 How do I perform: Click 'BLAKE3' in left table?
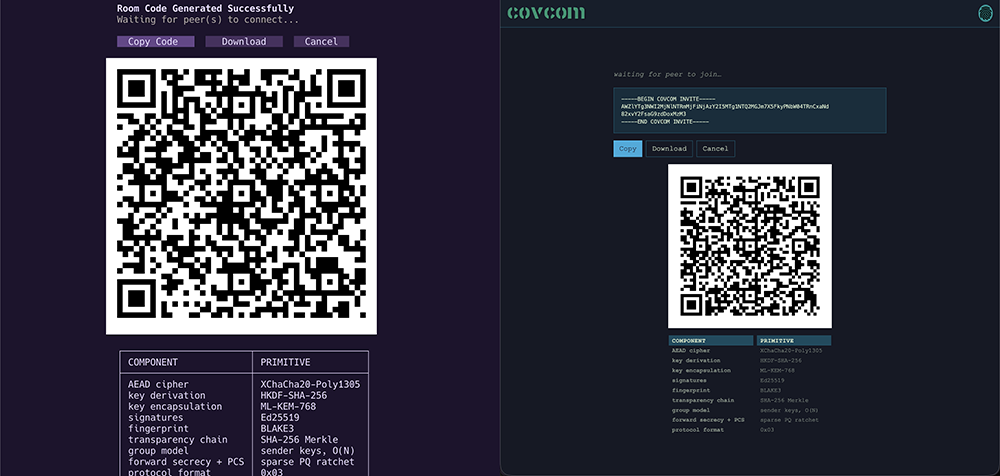[x=277, y=429]
